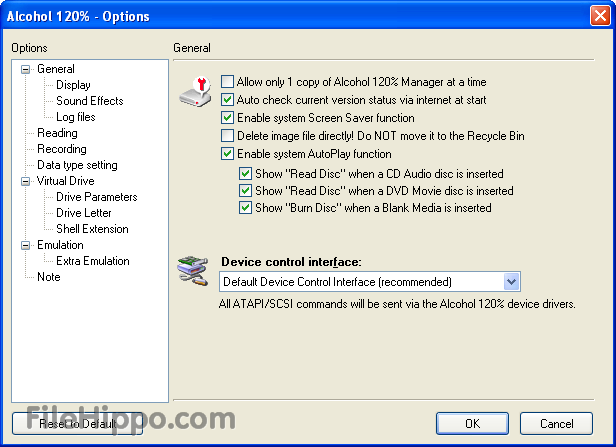The width and height of the screenshot is (616, 447).
Task: Click the drive with wrench General icon
Action: coord(195,92)
